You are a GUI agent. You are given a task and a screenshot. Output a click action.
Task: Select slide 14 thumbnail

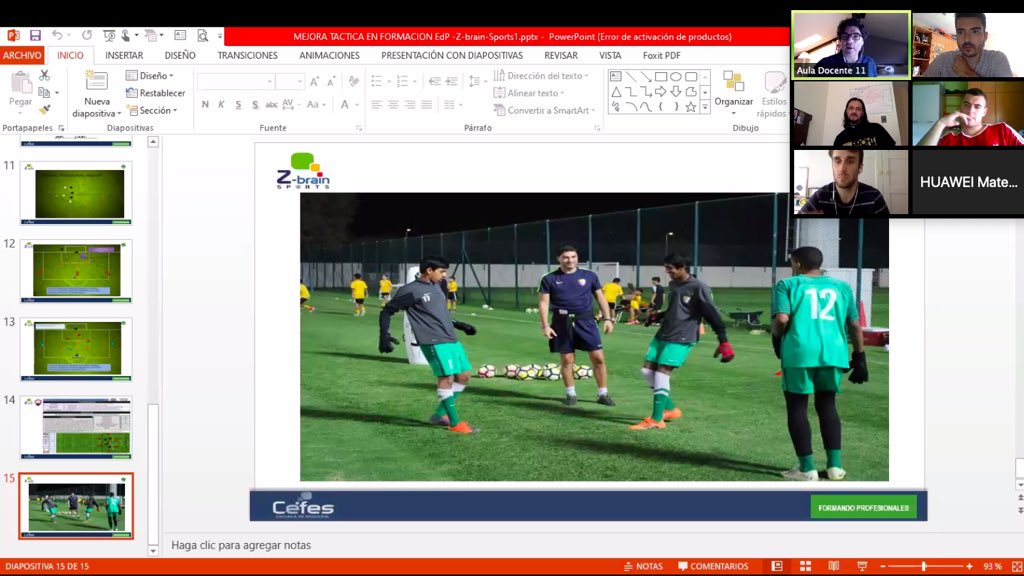pos(76,427)
